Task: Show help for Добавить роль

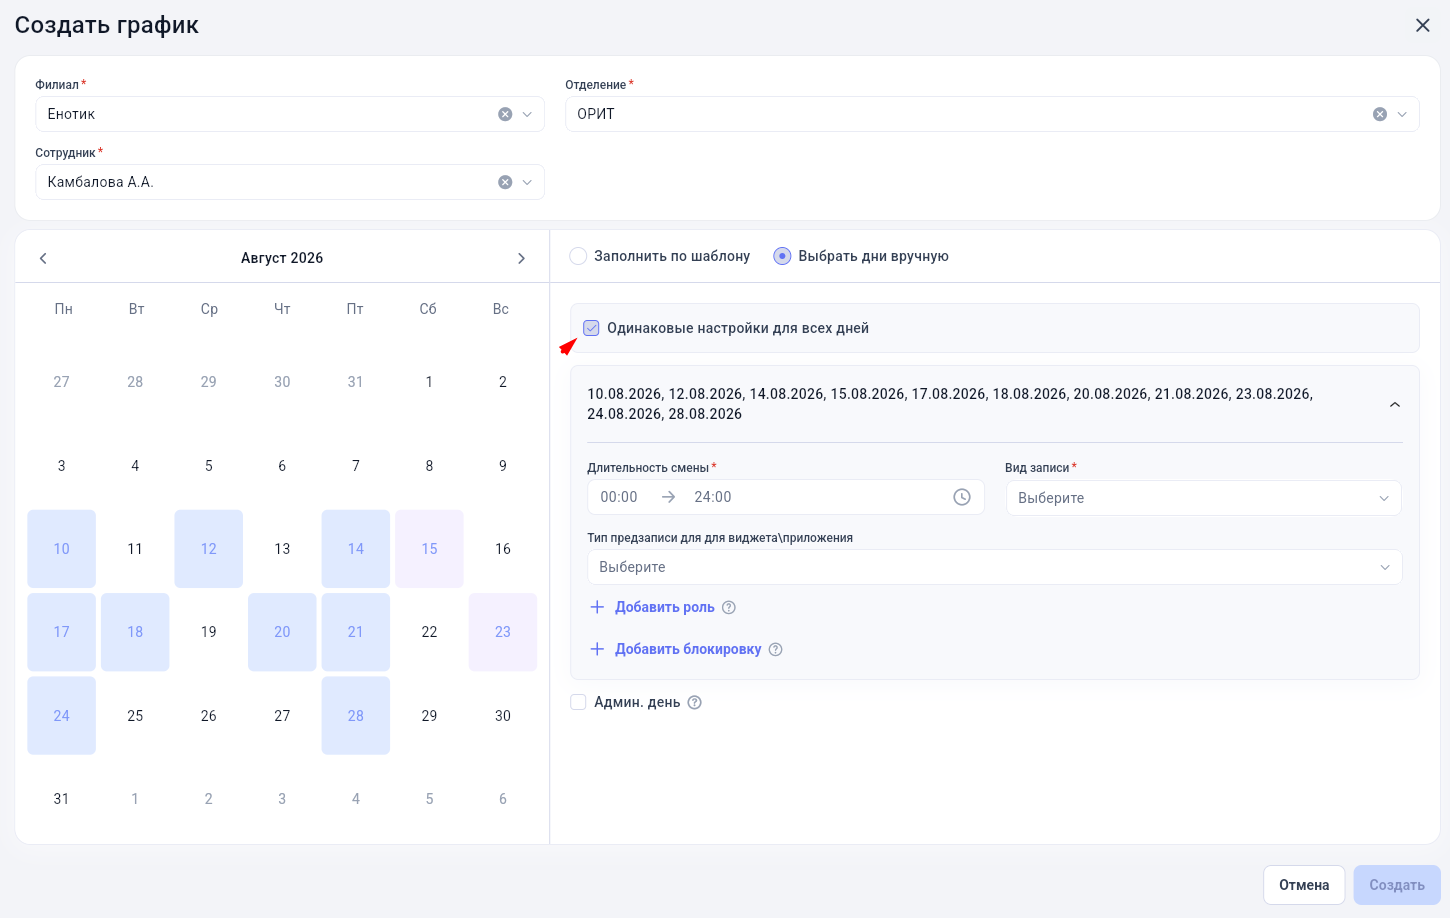Action: coord(729,607)
